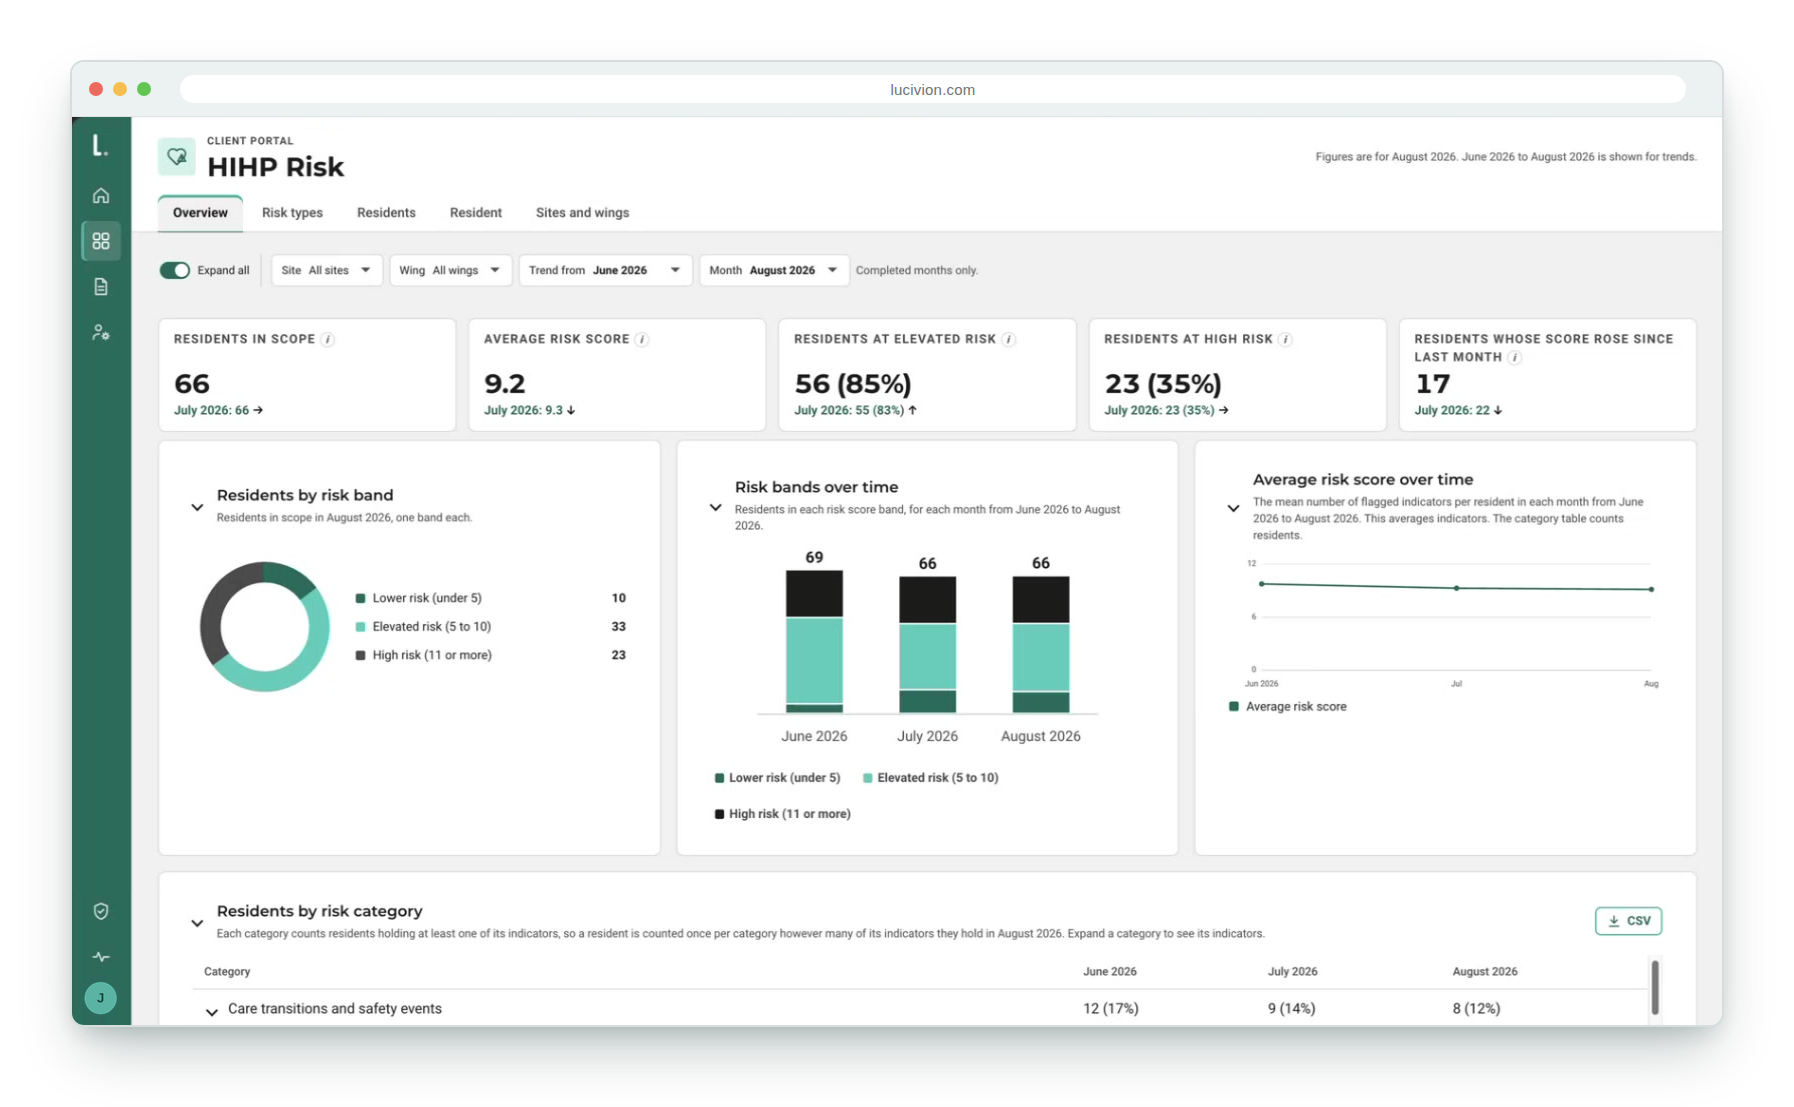
Task: Open the documents icon in sidebar
Action: pyautogui.click(x=101, y=287)
